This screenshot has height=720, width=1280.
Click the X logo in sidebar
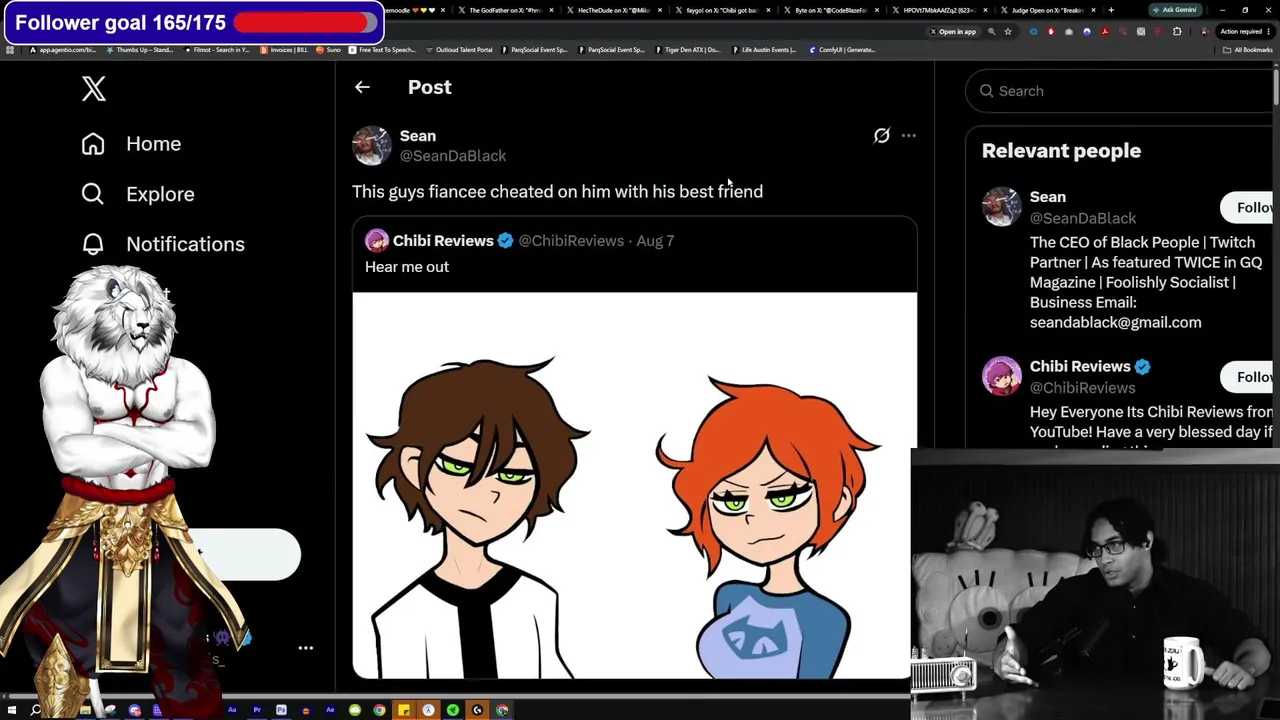[94, 89]
